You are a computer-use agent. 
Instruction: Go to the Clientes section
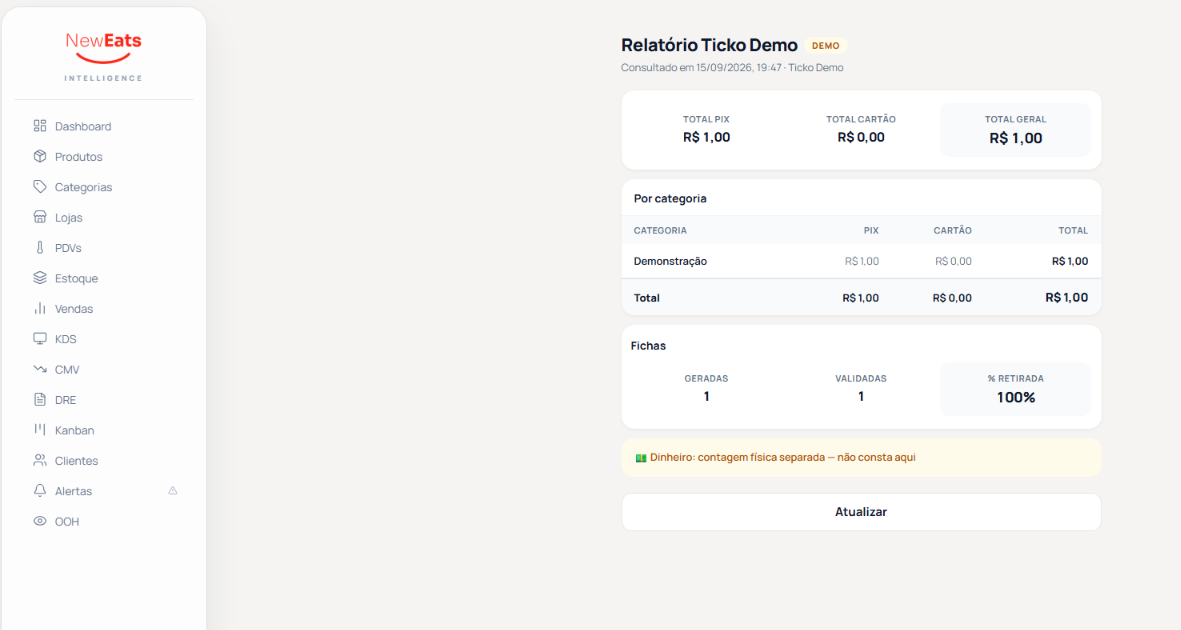pos(76,460)
